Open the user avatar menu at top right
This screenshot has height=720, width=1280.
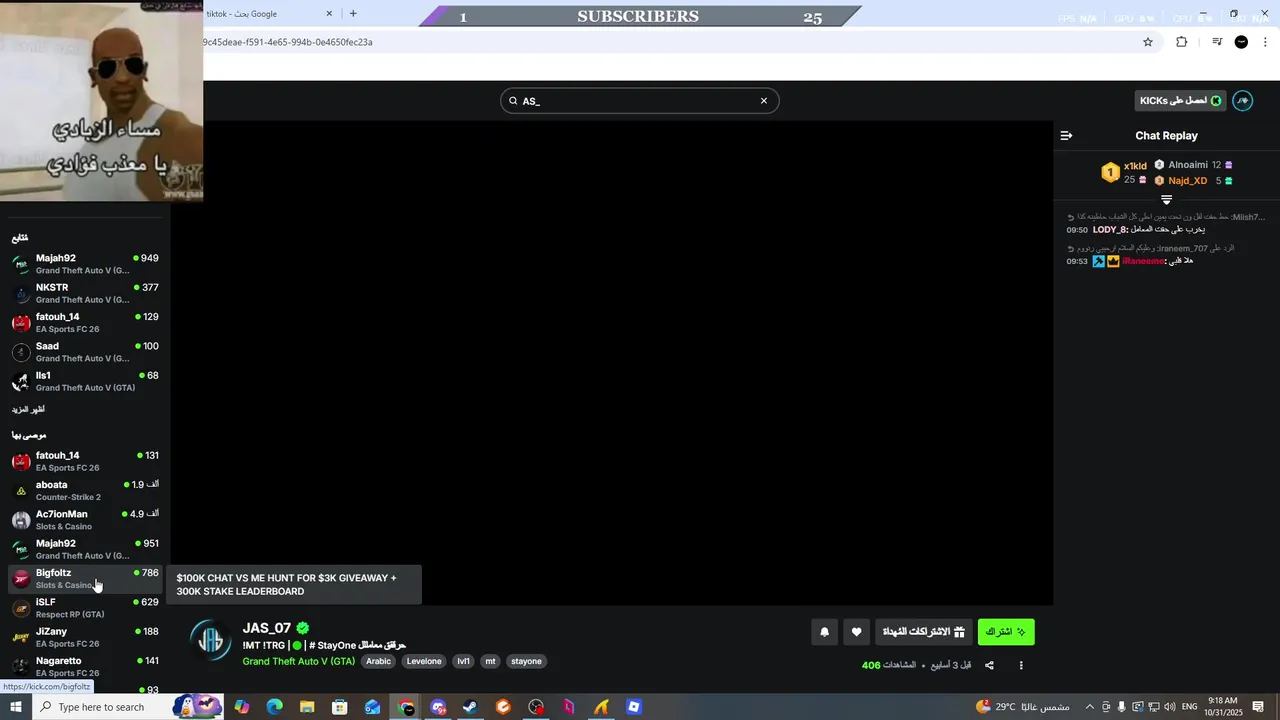tap(1242, 101)
